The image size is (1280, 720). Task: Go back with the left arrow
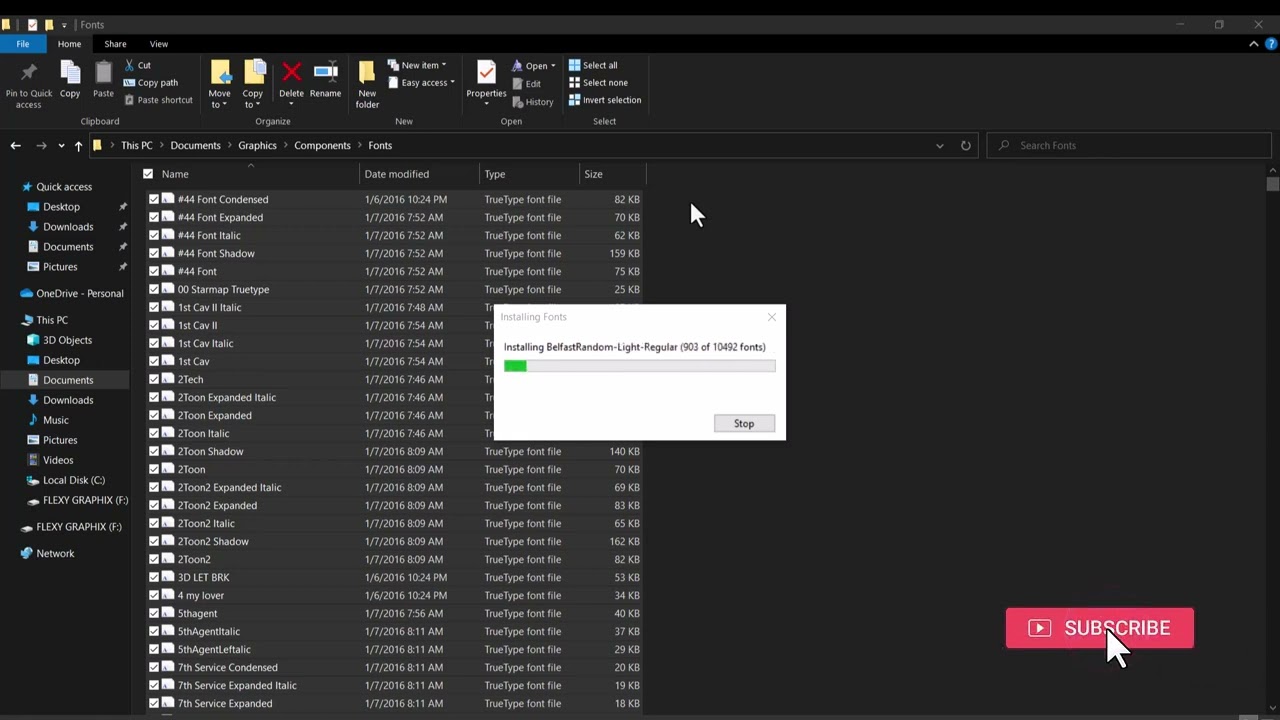[15, 145]
